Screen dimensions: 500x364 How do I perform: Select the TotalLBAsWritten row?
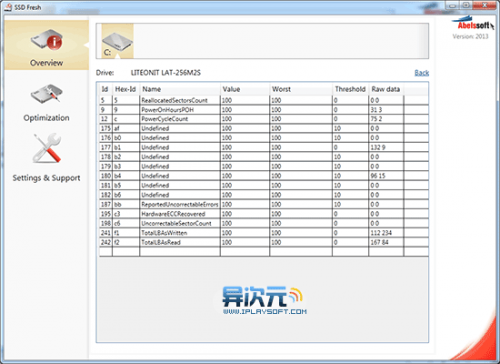[x=264, y=233]
